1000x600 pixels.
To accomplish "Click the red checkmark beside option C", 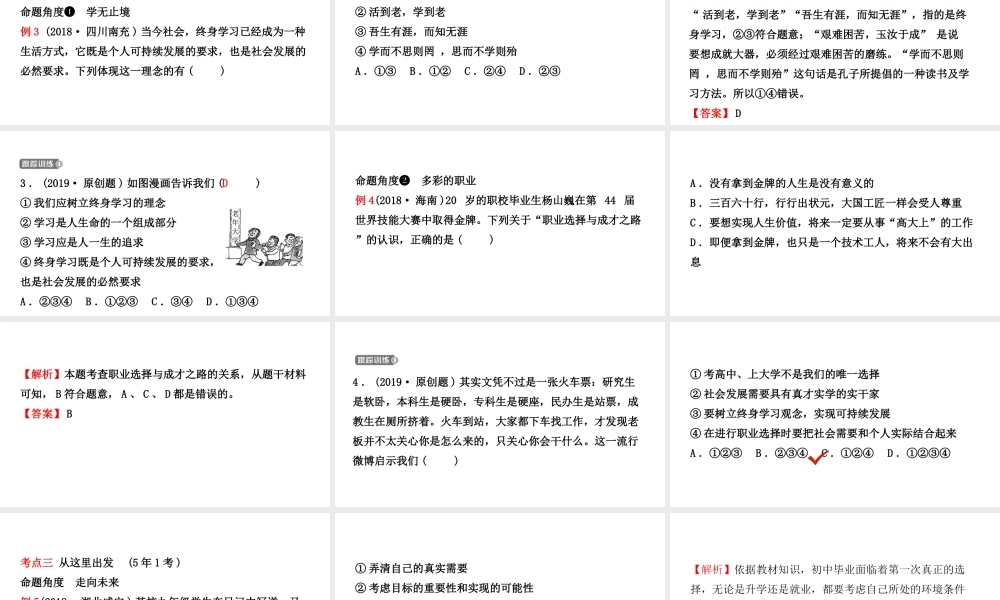I will coord(816,457).
